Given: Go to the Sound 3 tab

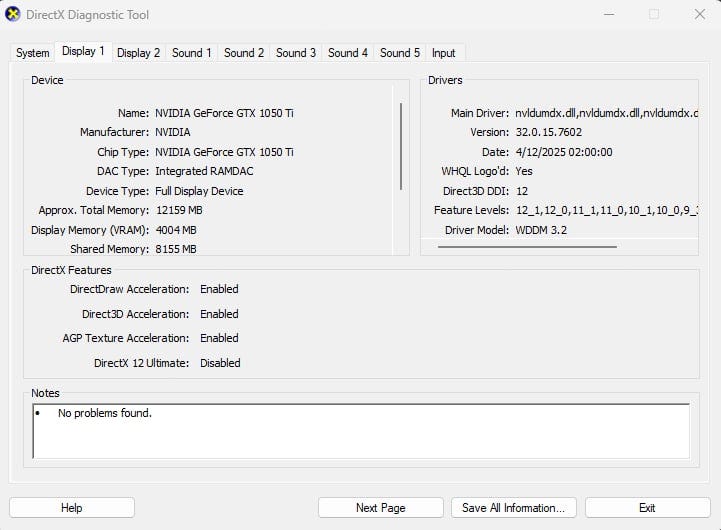Looking at the screenshot, I should (296, 53).
